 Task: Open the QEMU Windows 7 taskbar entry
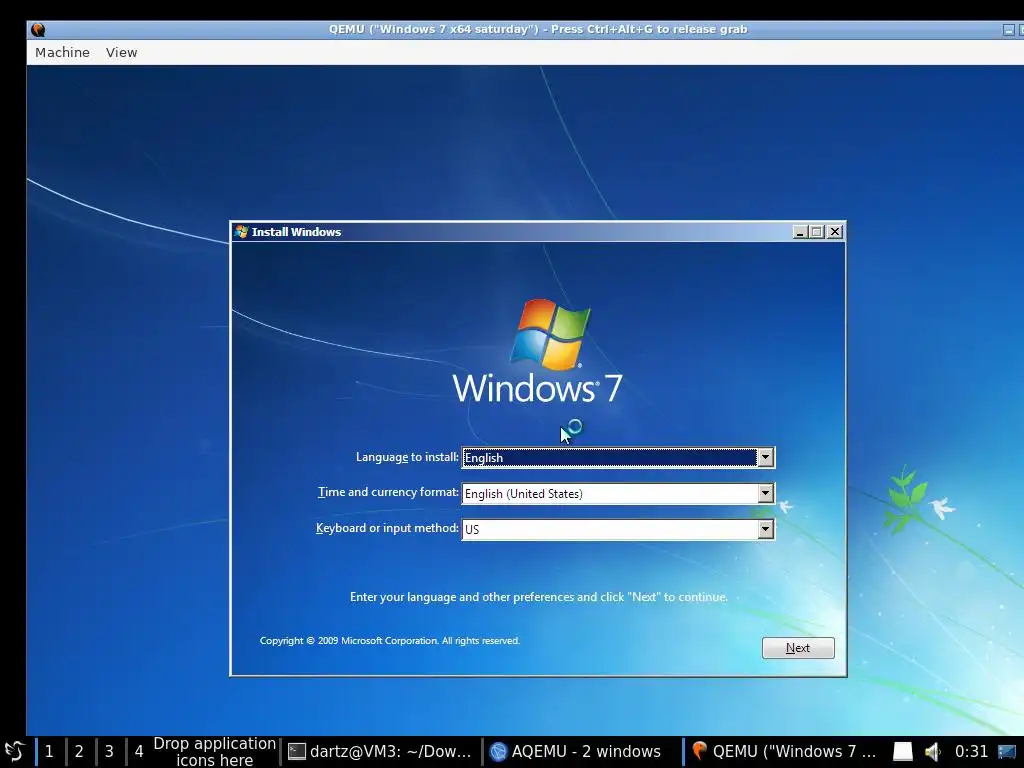click(x=784, y=752)
